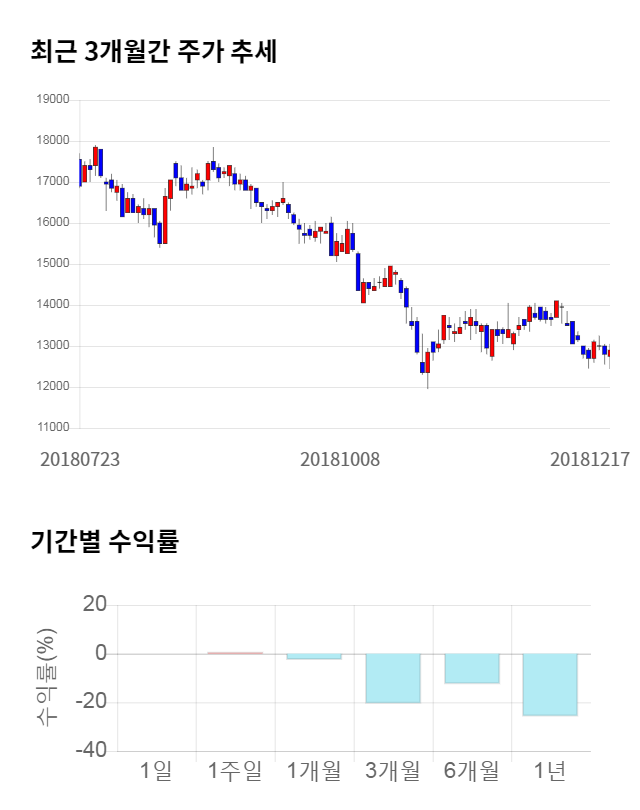Image resolution: width=640 pixels, height=810 pixels.
Task: Click the 1년 return bar
Action: [550, 684]
